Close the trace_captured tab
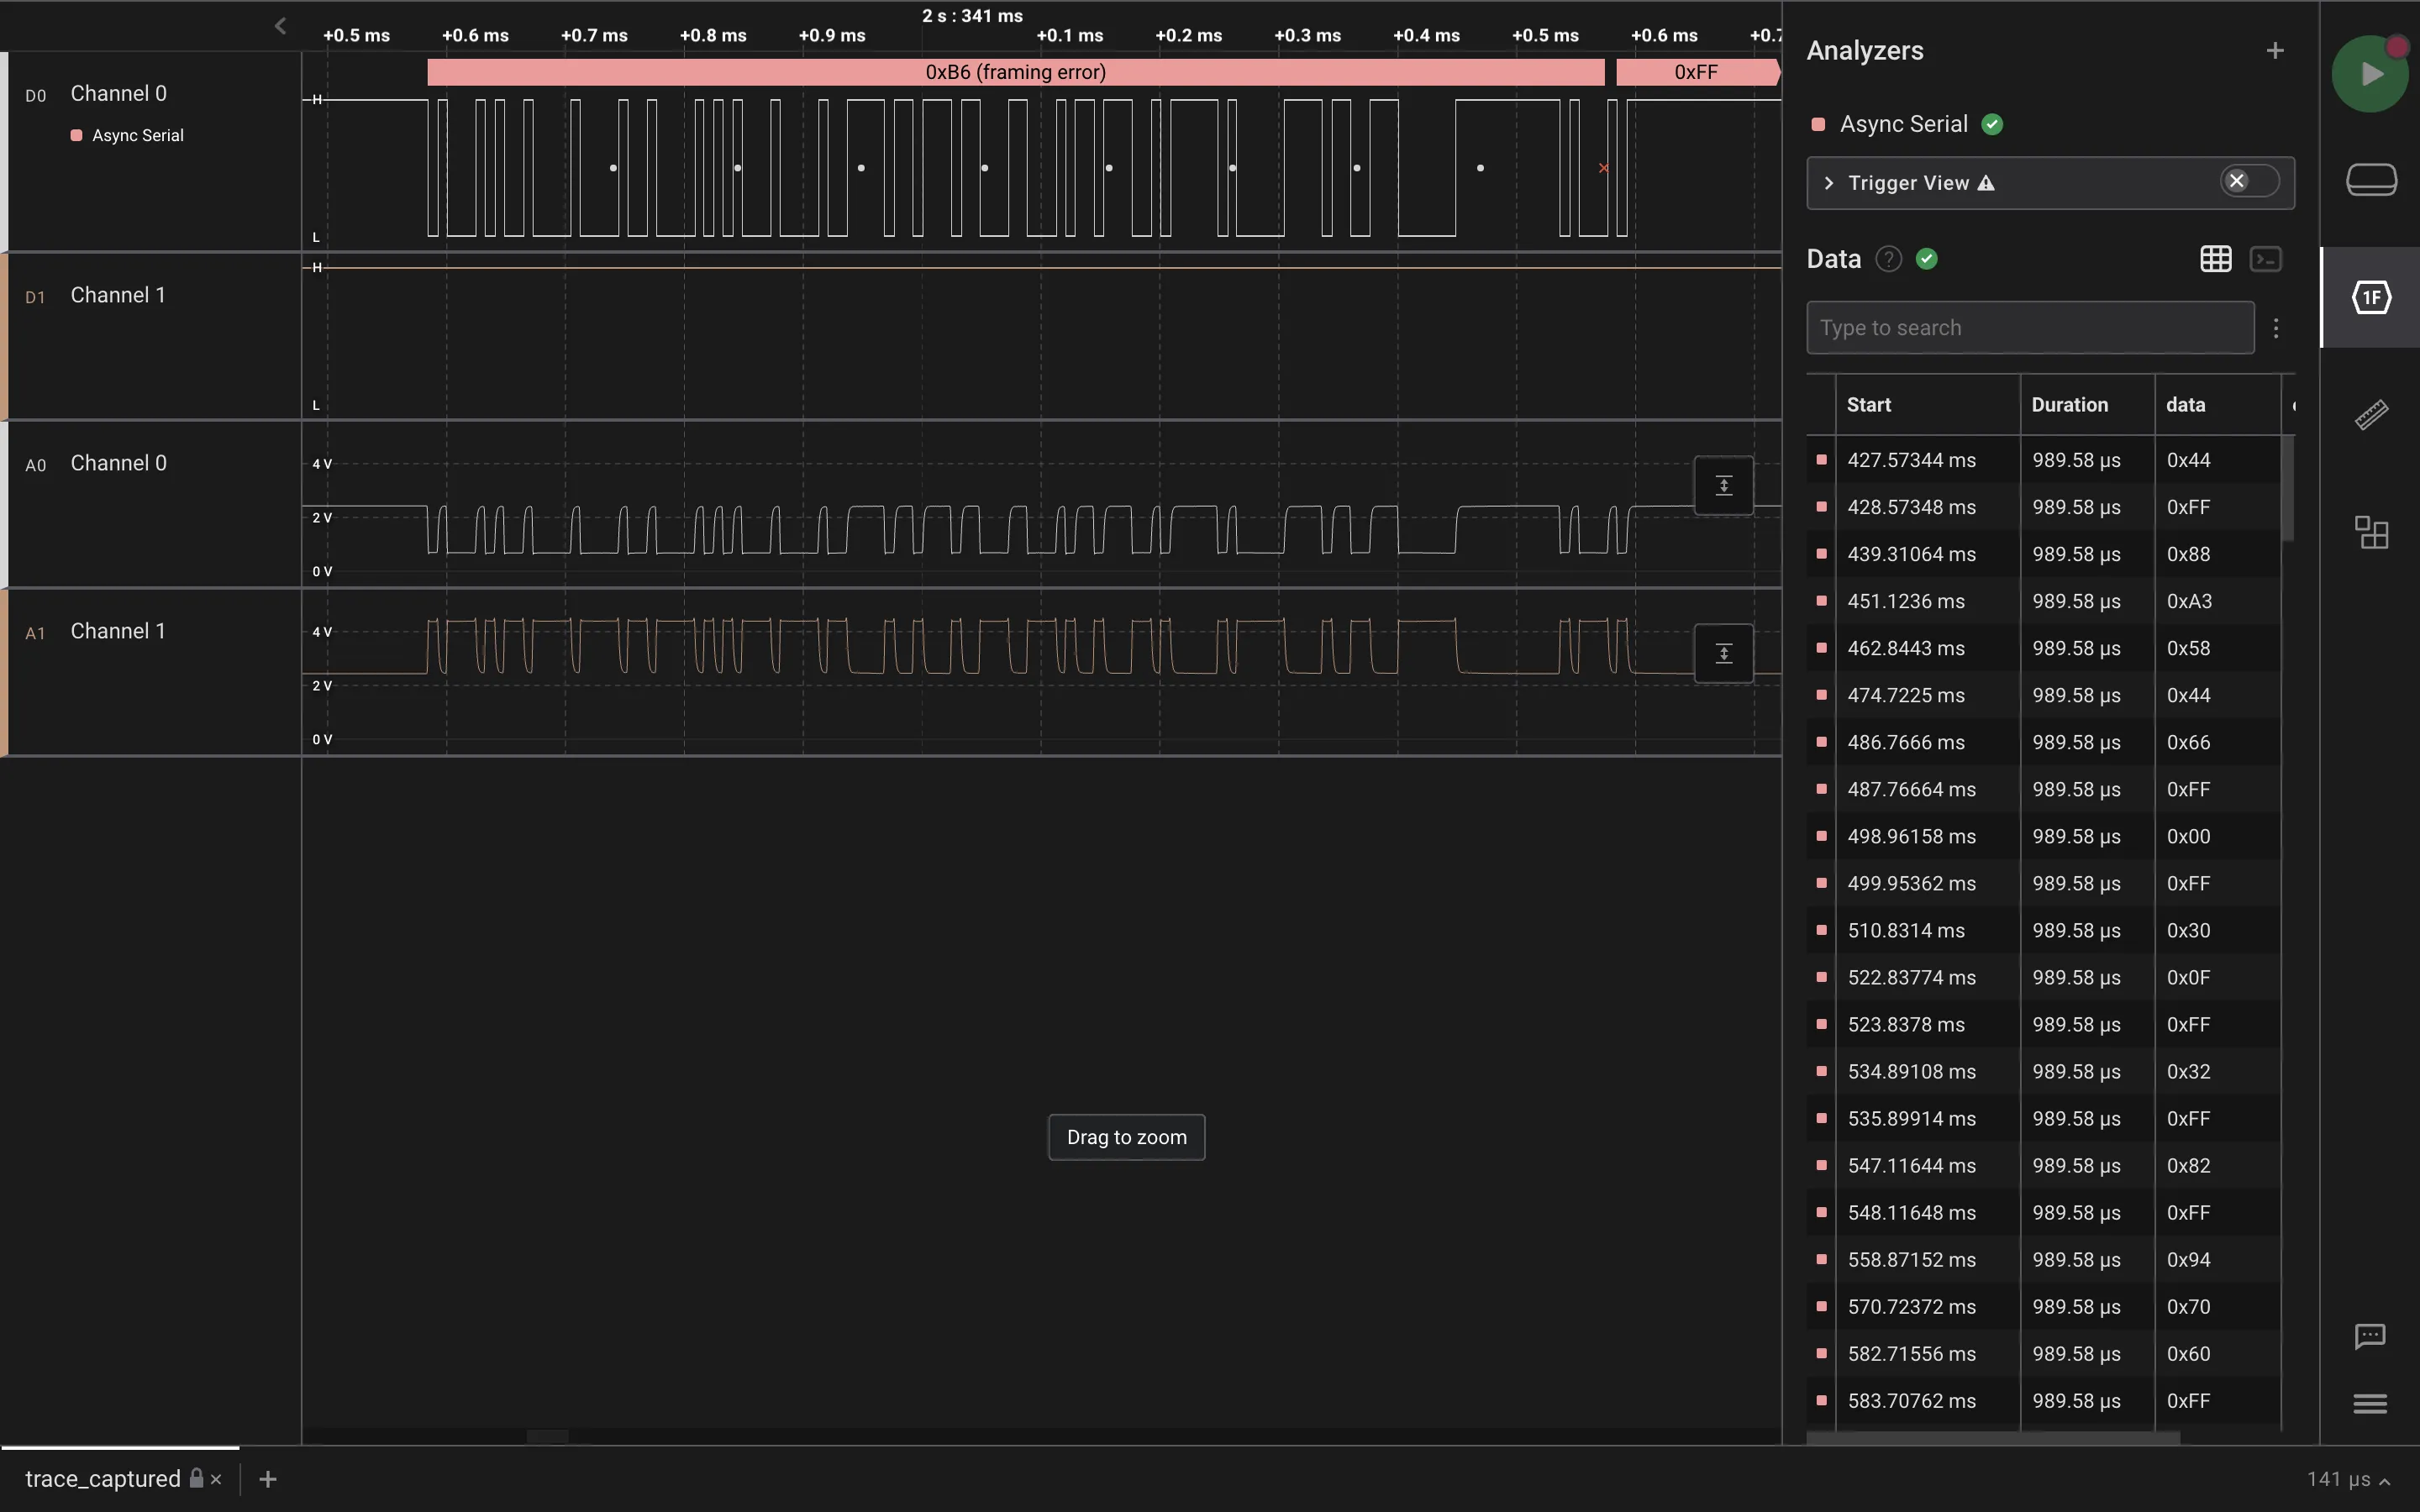2420x1512 pixels. [216, 1479]
